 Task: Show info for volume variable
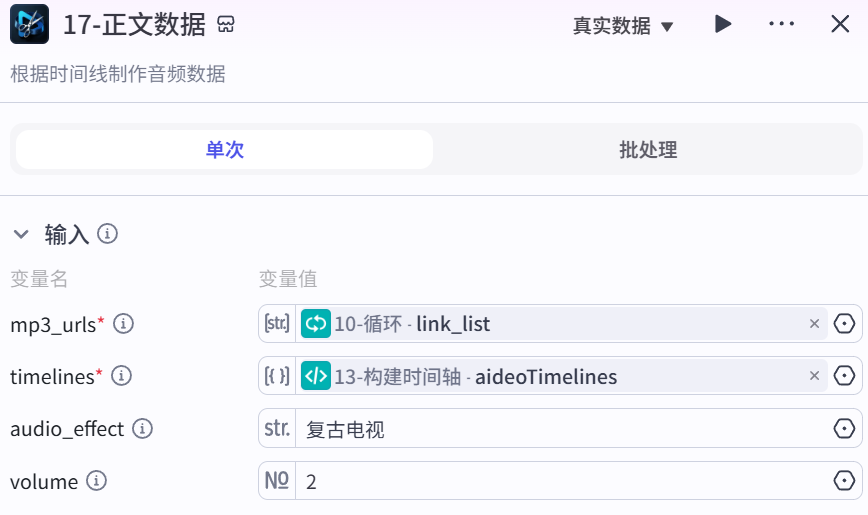click(96, 481)
